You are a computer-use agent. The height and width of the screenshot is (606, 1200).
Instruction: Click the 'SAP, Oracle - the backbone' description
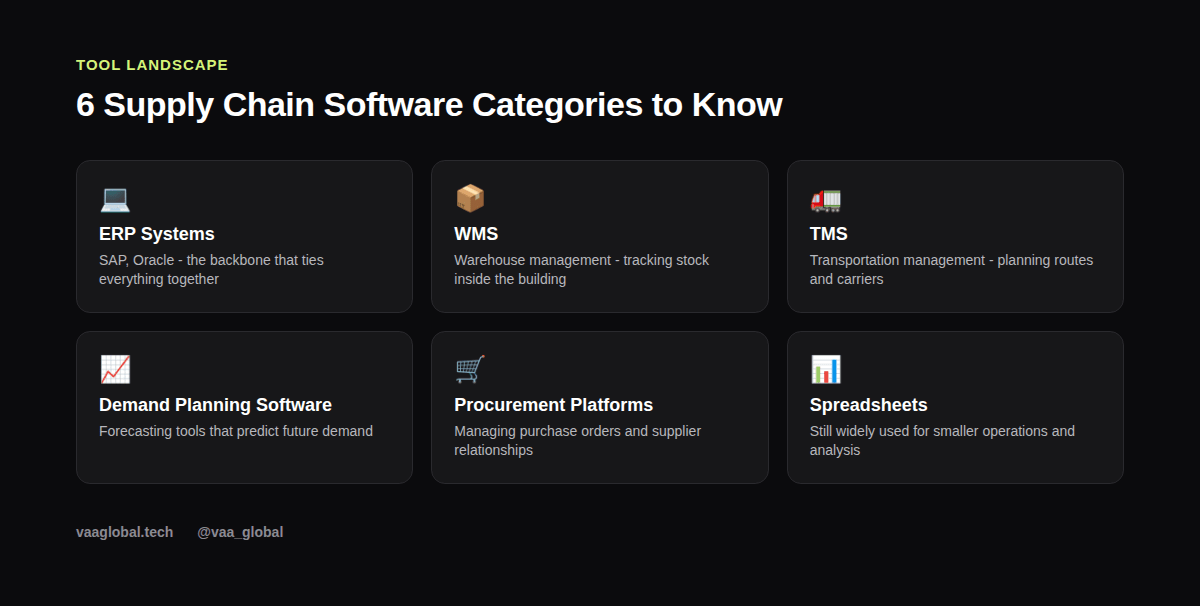click(211, 270)
